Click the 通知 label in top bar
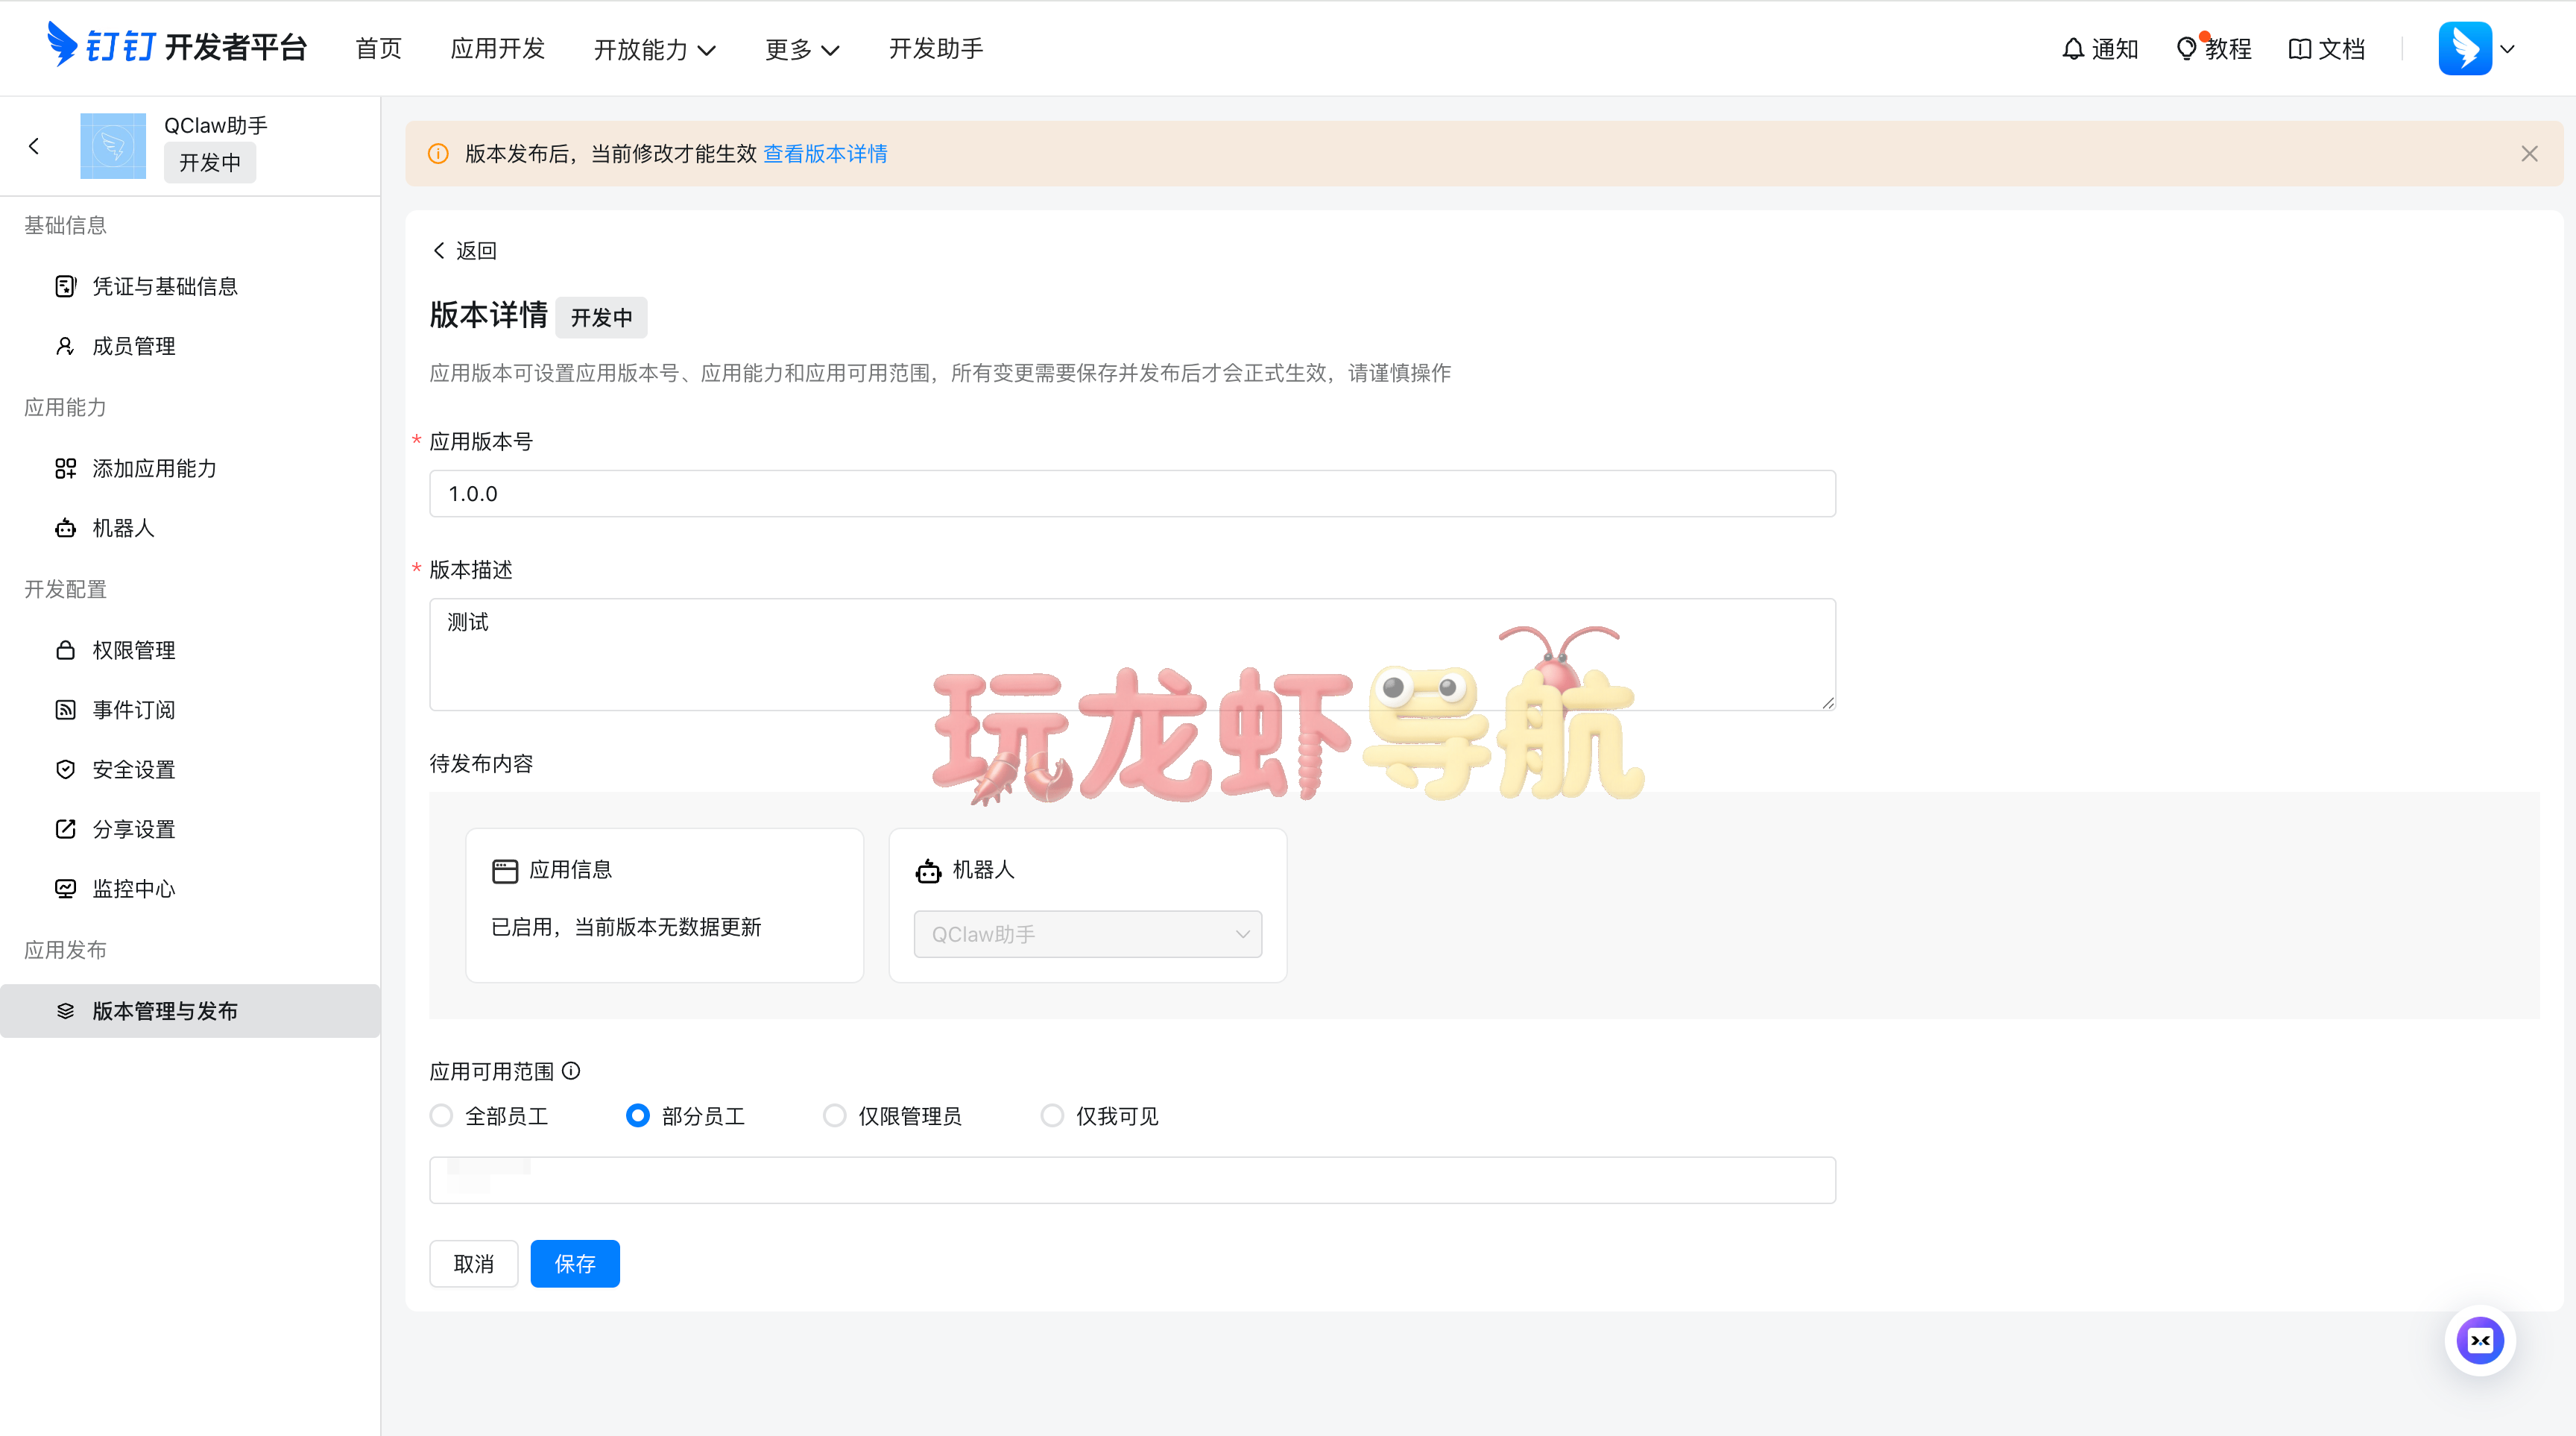This screenshot has height=1436, width=2576. pyautogui.click(x=2115, y=49)
